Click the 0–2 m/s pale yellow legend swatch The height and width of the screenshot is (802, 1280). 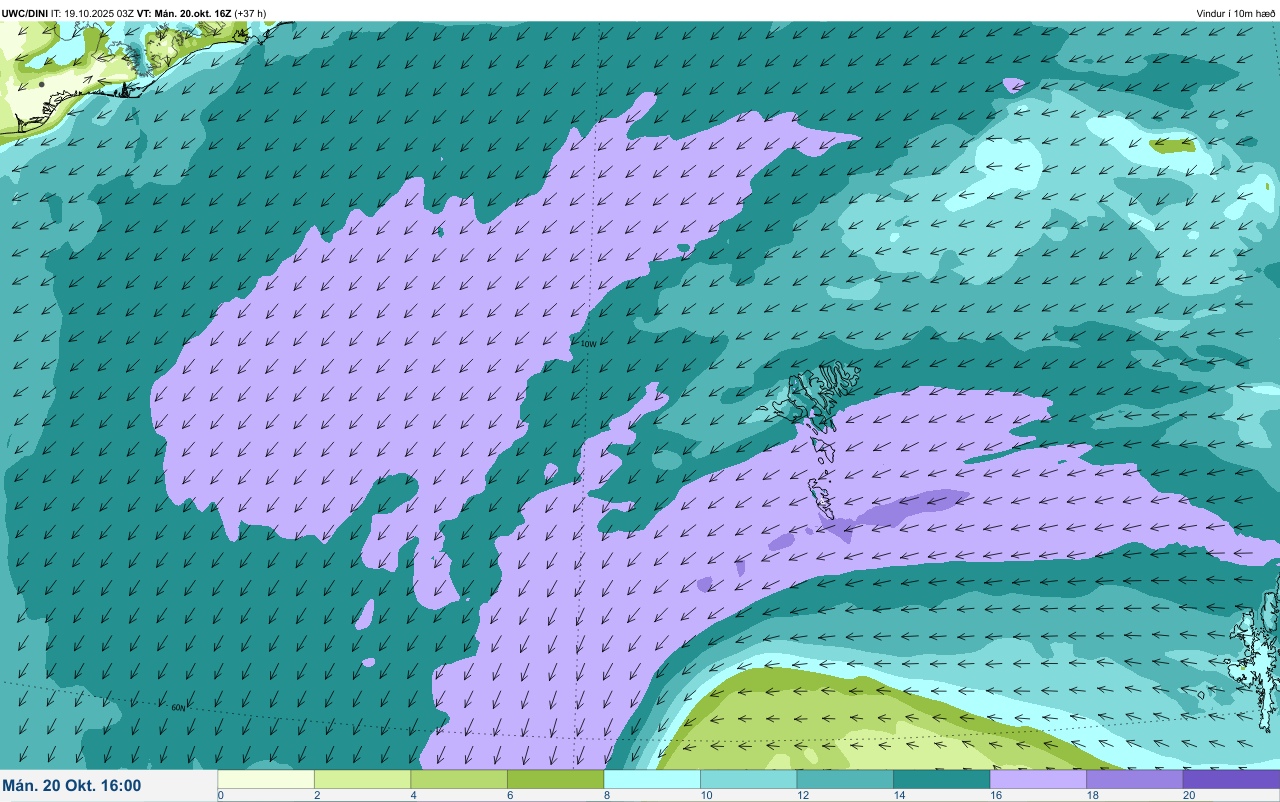point(266,779)
